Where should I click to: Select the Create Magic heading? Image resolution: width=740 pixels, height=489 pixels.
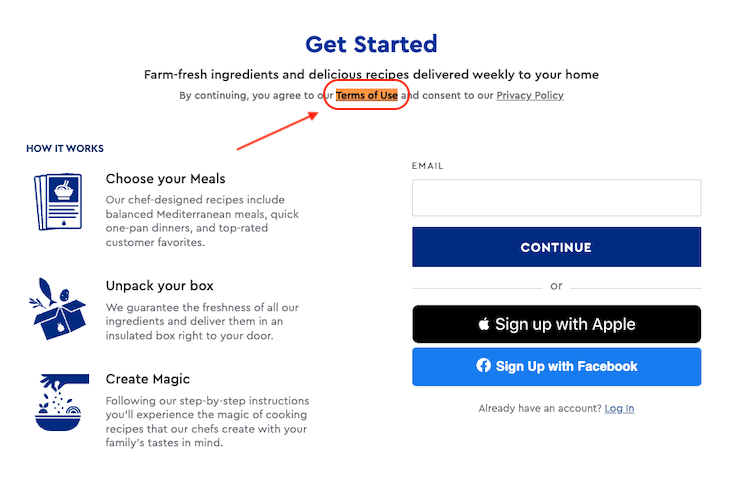click(148, 379)
